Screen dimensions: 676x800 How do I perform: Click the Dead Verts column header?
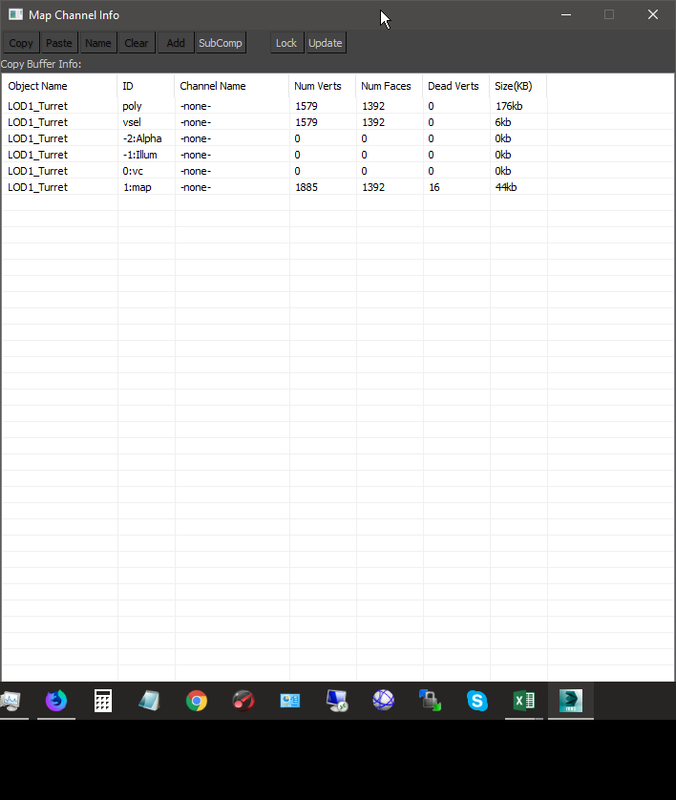click(x=454, y=86)
